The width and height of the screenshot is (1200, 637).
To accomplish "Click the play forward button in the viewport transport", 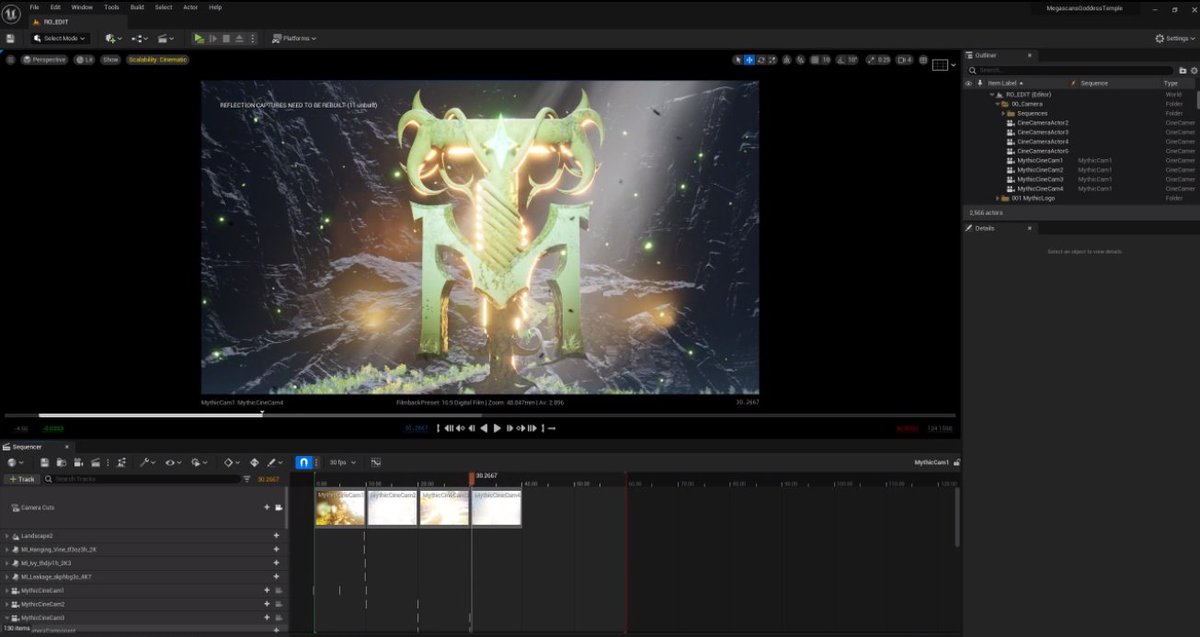I will click(497, 428).
